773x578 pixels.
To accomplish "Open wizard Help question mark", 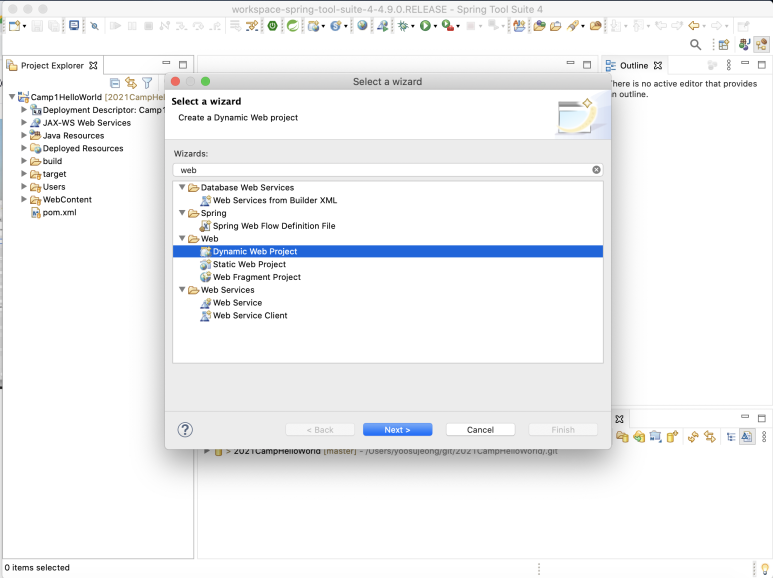I will click(185, 430).
